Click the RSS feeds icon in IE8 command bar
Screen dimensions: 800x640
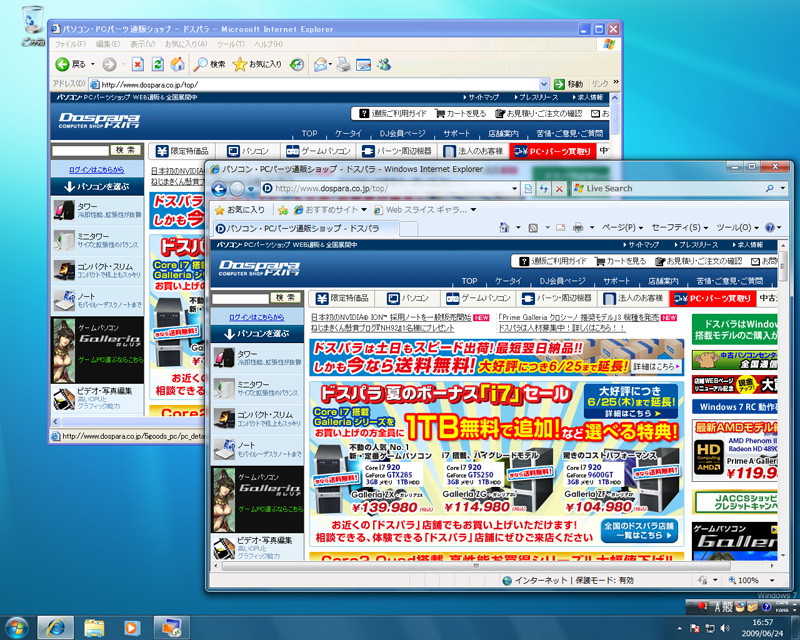533,229
